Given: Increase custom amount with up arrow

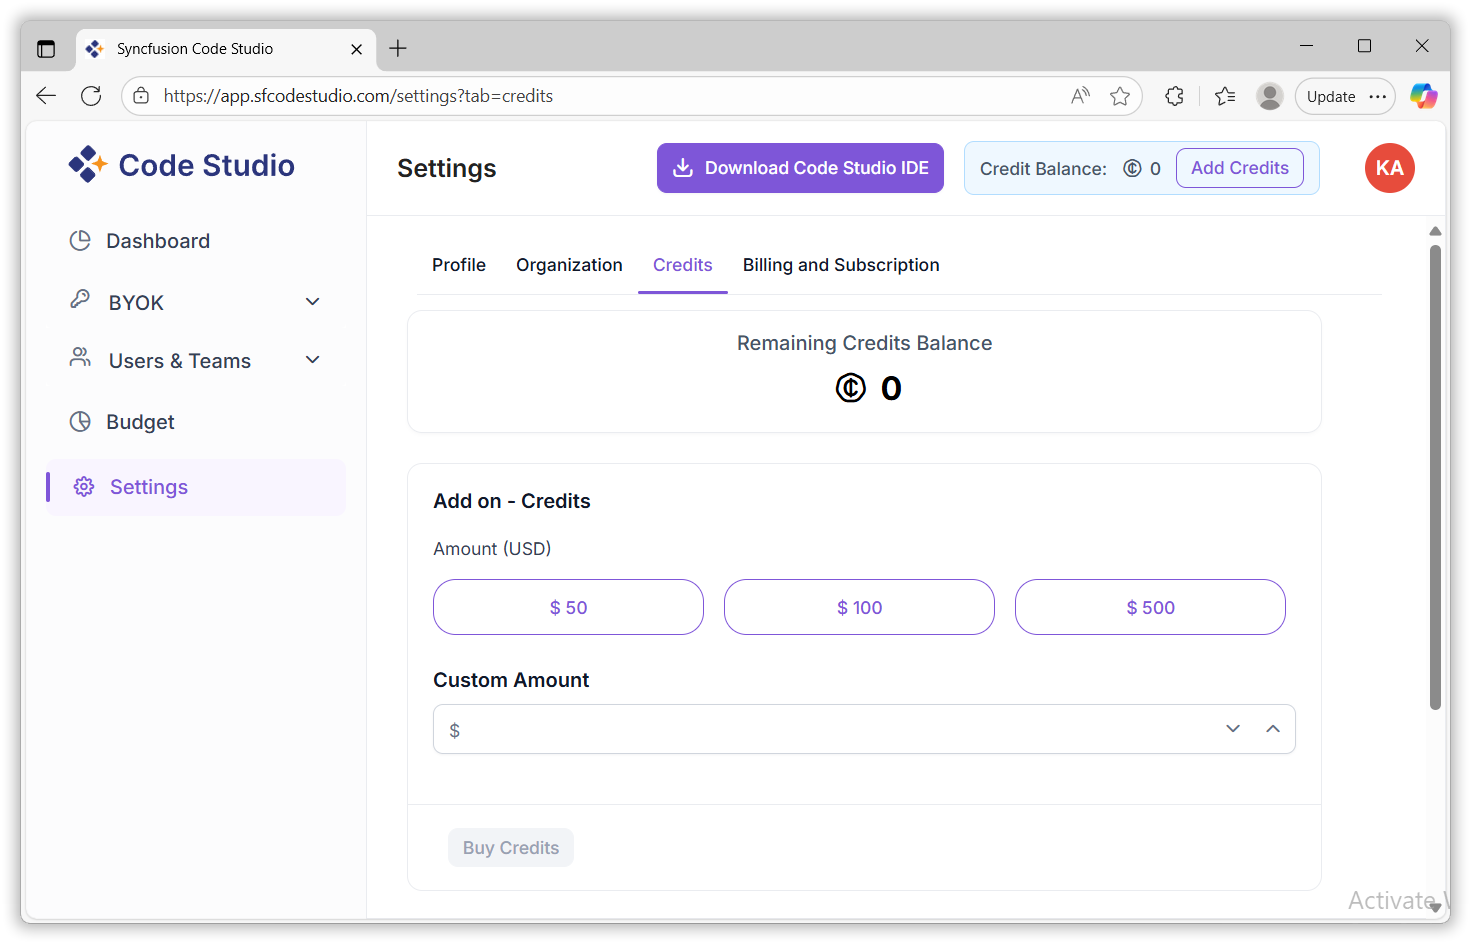Looking at the screenshot, I should (1273, 729).
